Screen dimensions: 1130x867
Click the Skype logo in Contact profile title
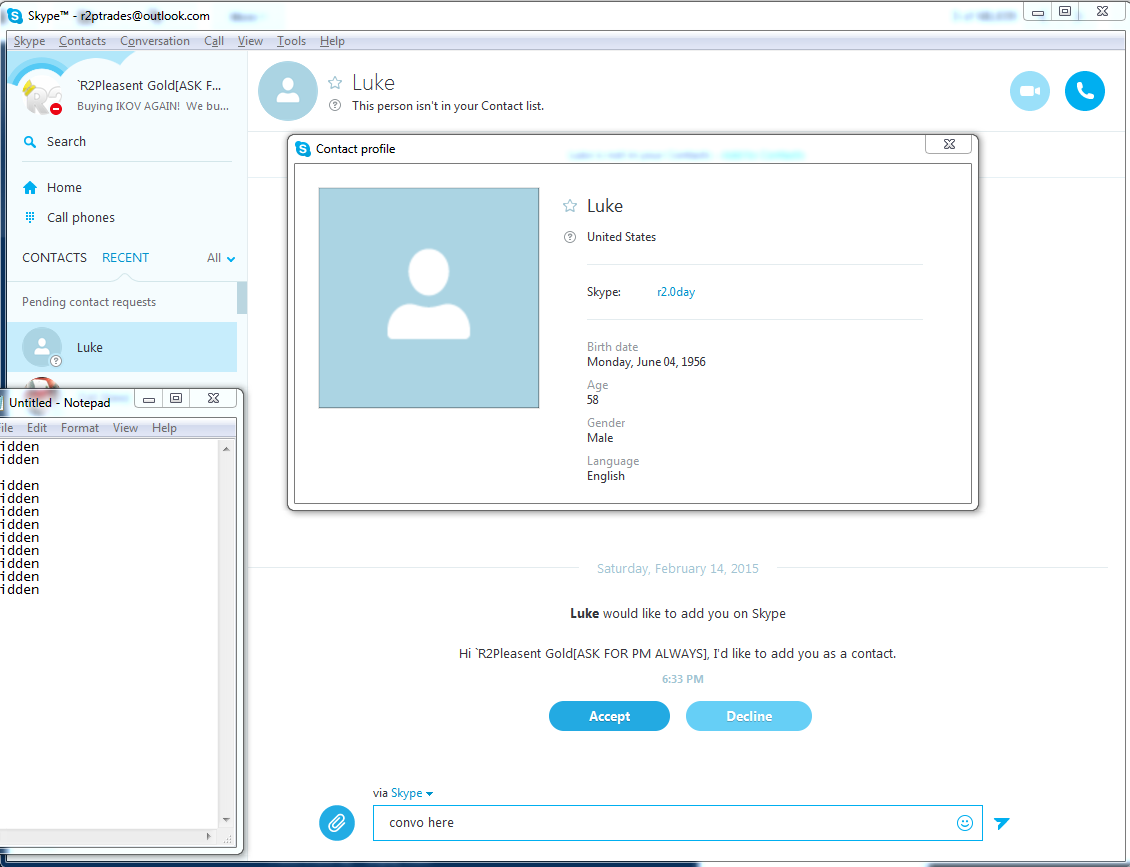(303, 148)
